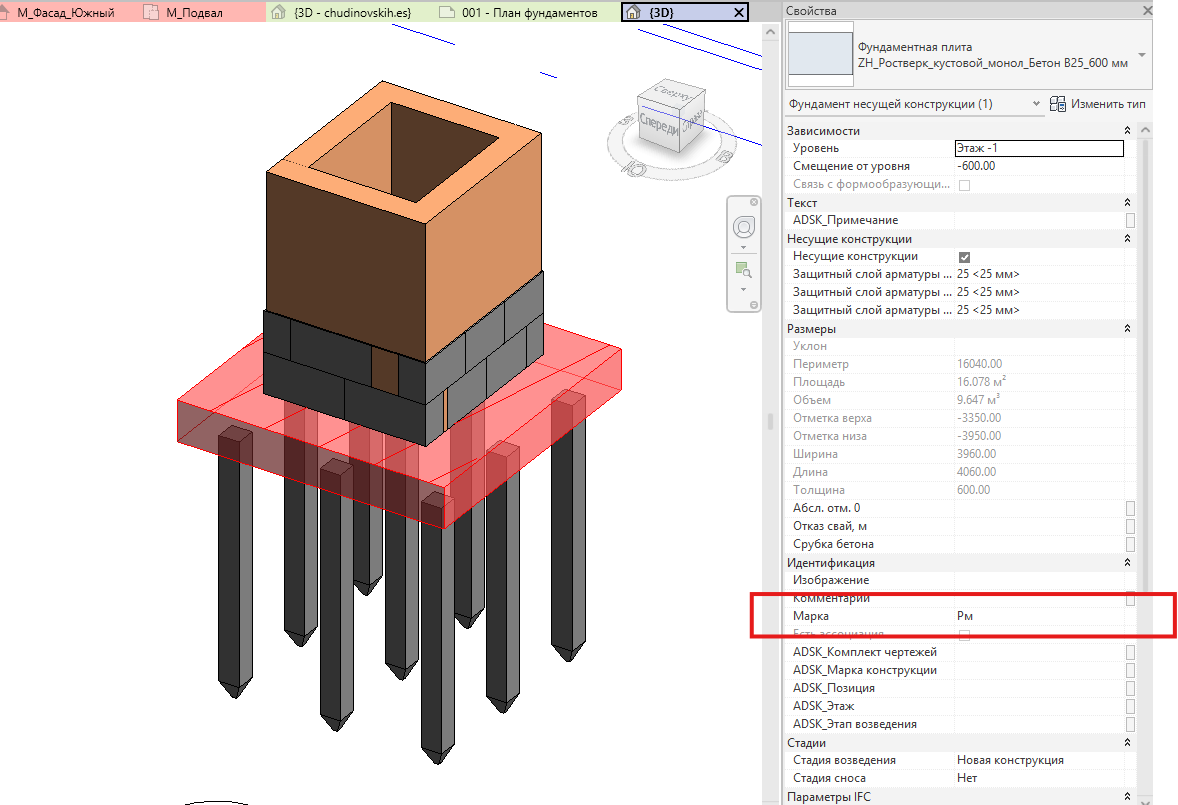
Task: Click the Периметр value 16040.00
Action: click(1039, 364)
